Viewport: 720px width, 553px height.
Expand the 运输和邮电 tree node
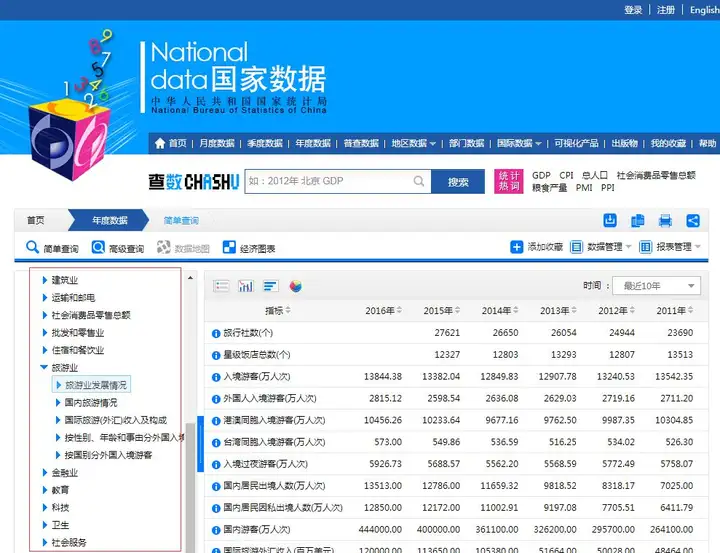click(45, 297)
